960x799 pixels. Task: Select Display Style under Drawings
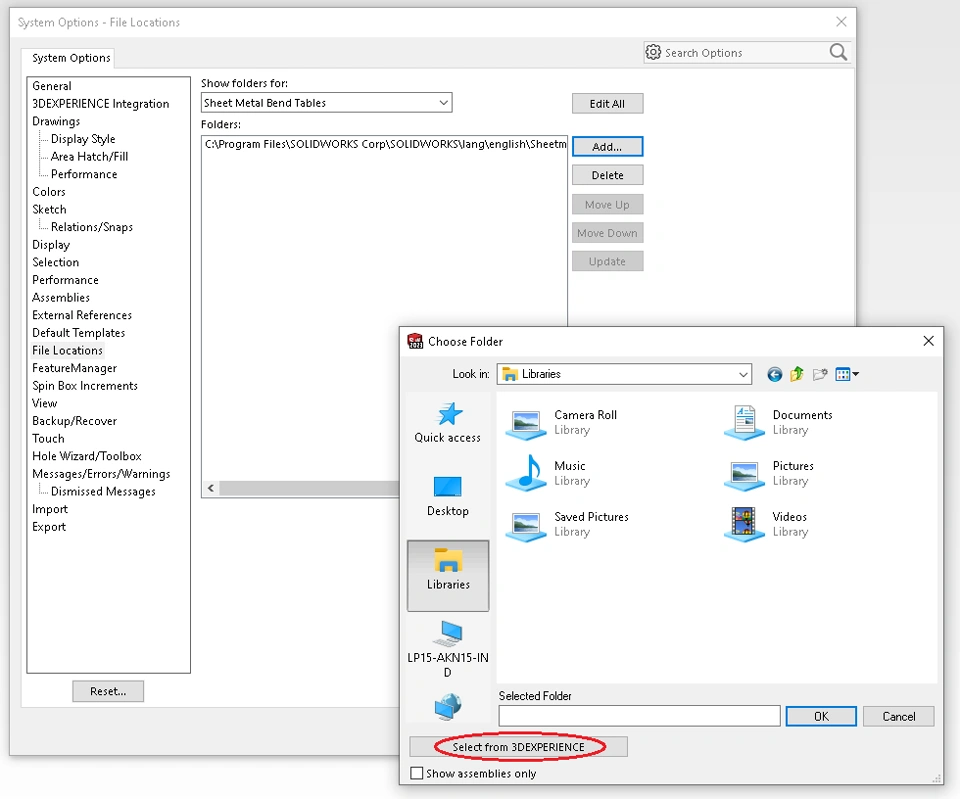(x=83, y=139)
